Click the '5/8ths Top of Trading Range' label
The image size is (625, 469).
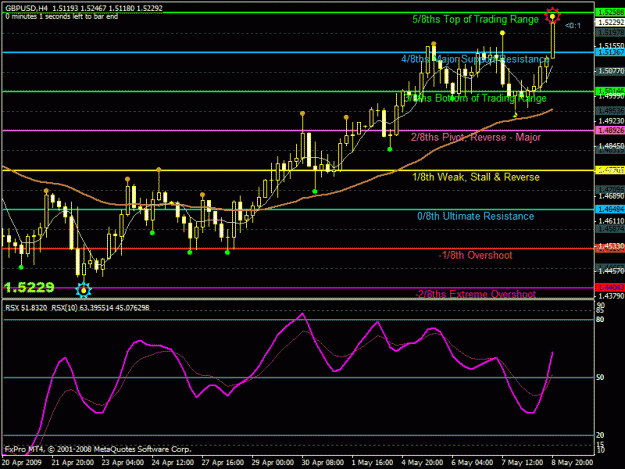click(x=476, y=19)
